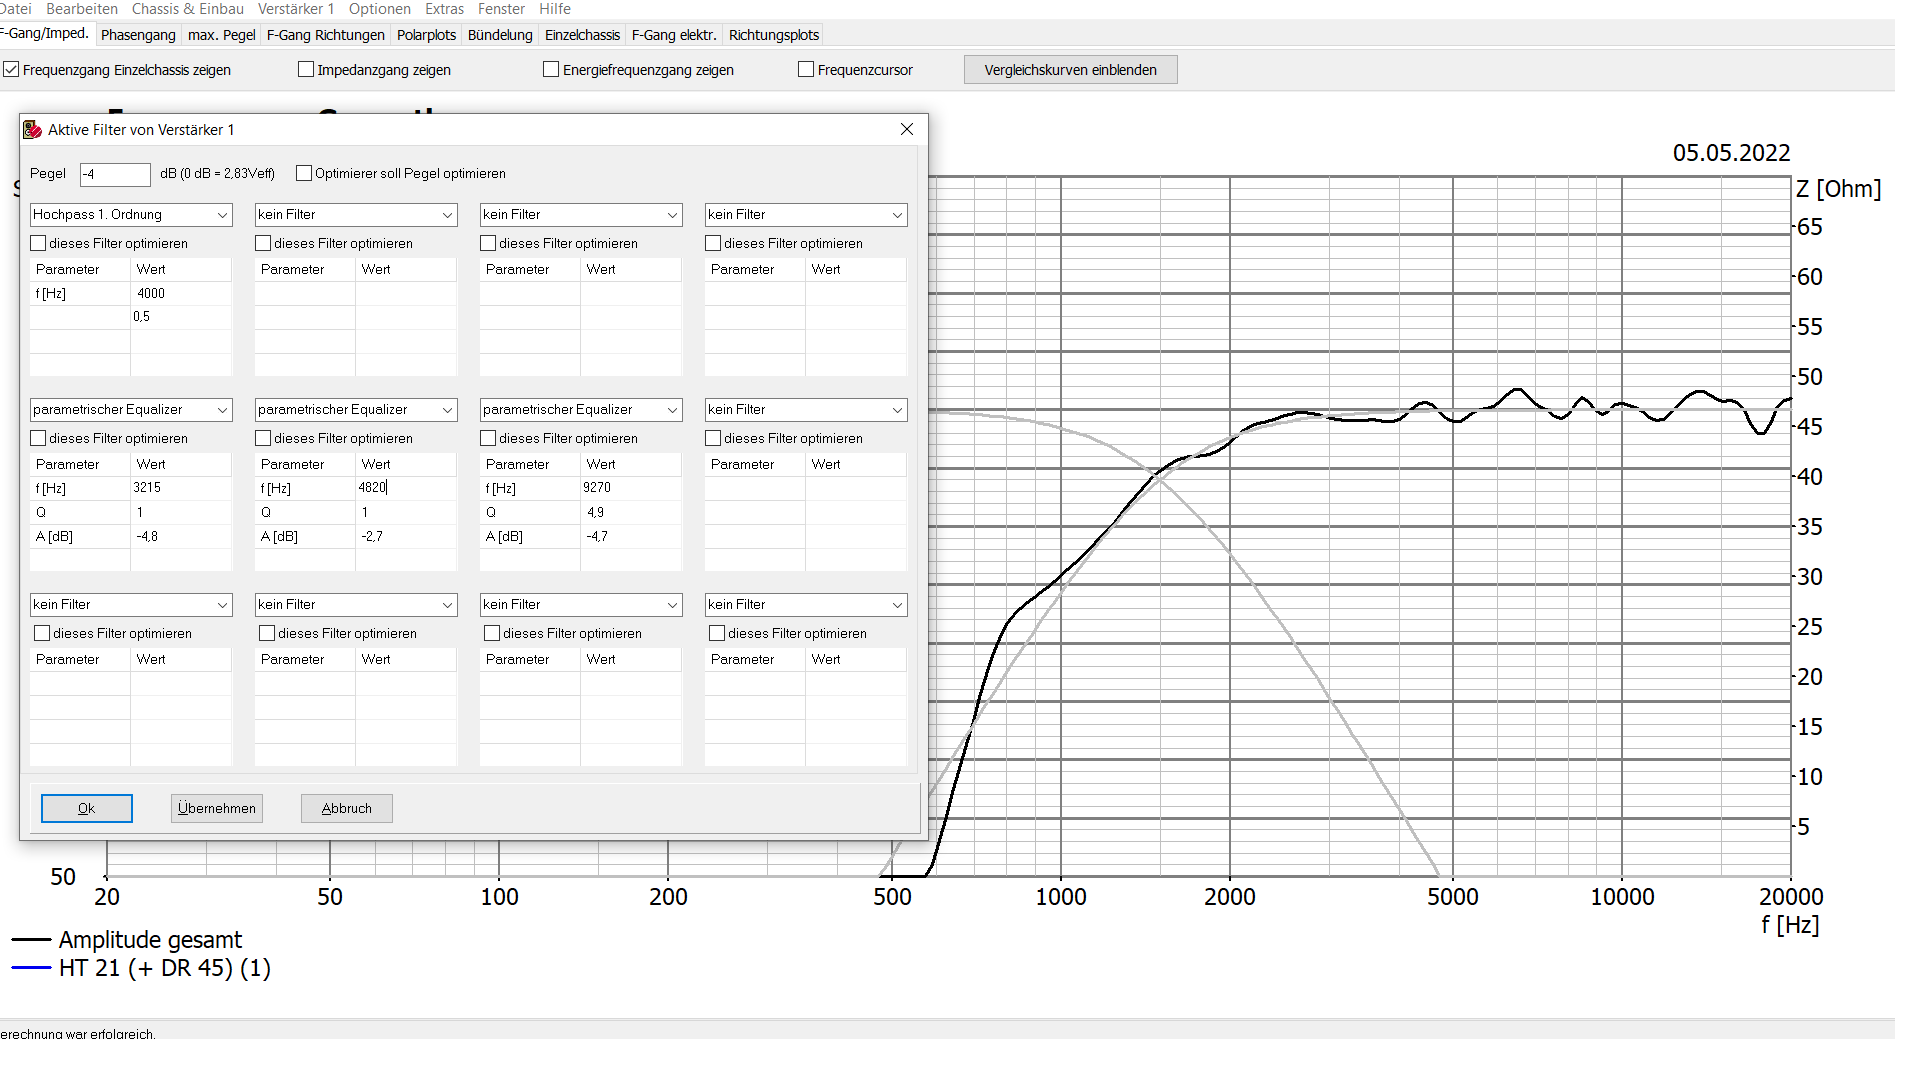Click the date label 05.05.2022
This screenshot has width=1920, height=1080.
click(1731, 153)
